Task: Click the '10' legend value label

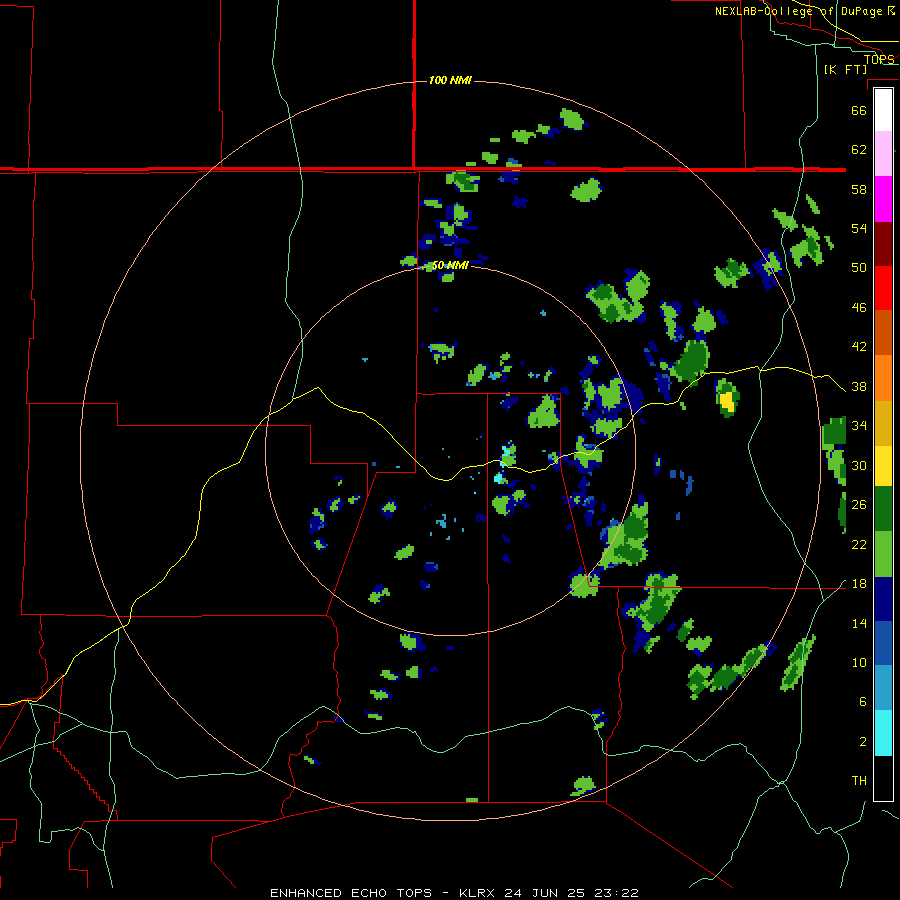Action: click(x=859, y=662)
